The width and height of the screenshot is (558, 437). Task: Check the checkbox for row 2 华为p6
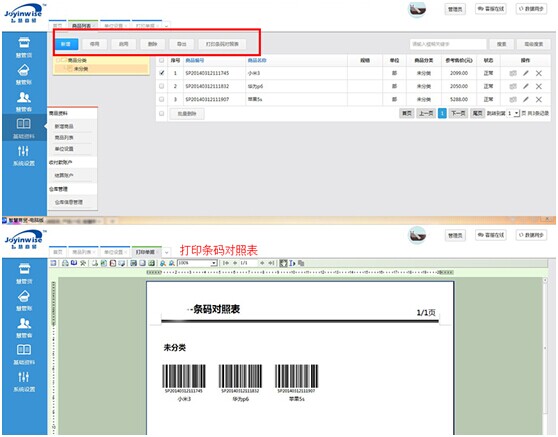[162, 86]
